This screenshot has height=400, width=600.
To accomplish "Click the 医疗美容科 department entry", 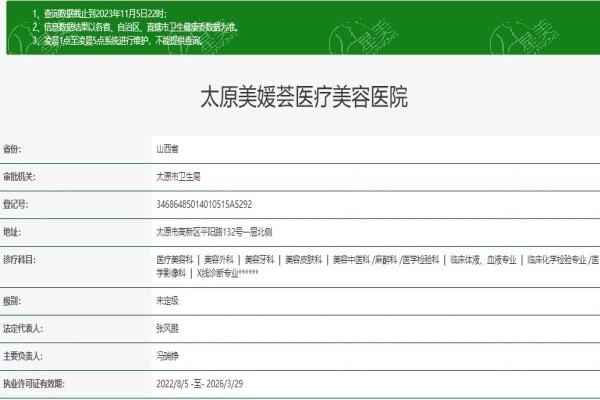I will coord(174,260).
